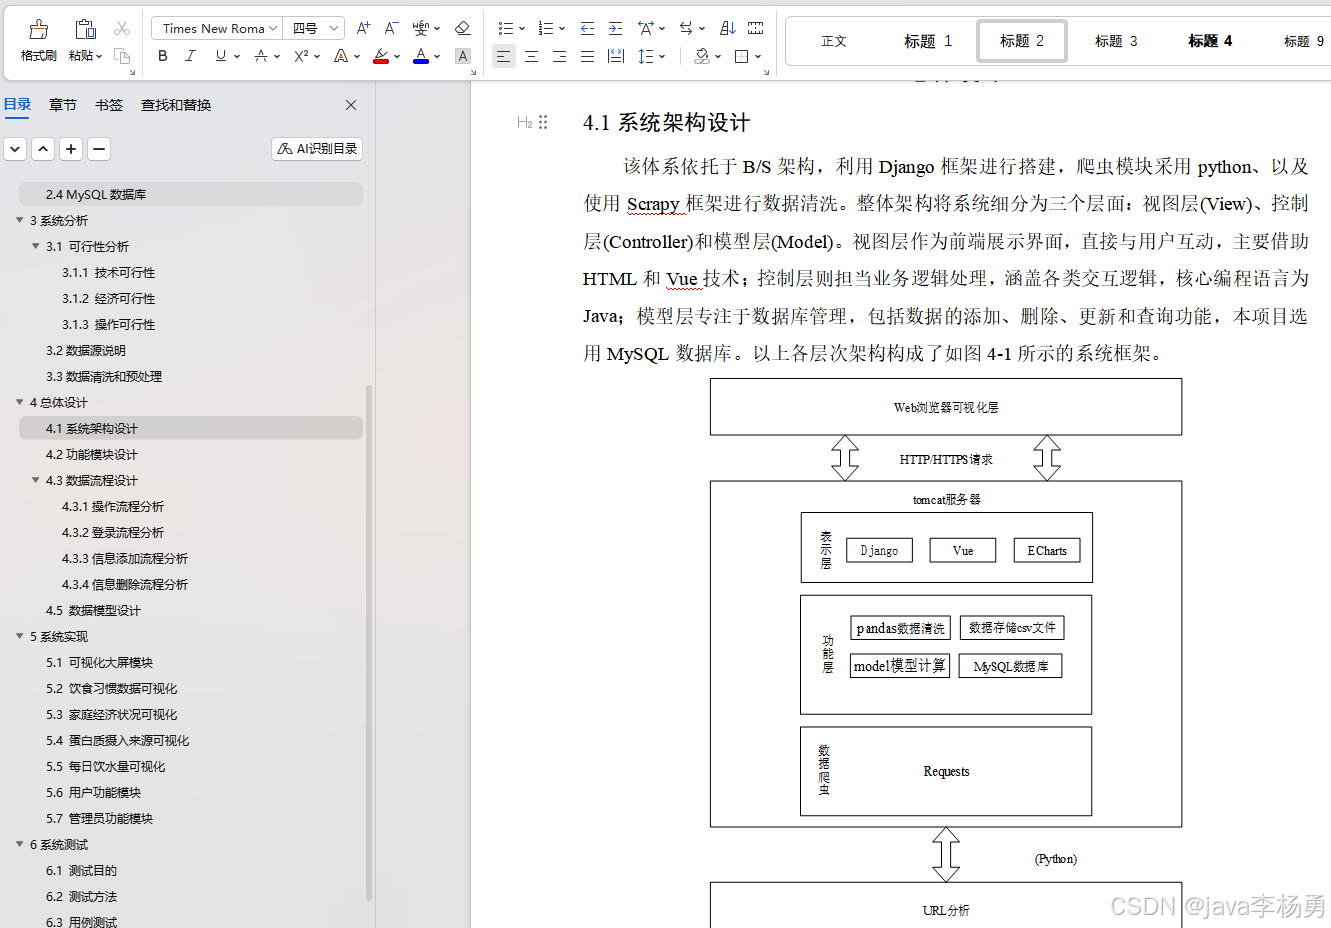Toggle character shading A button
Viewport: 1331px width, 928px height.
463,56
